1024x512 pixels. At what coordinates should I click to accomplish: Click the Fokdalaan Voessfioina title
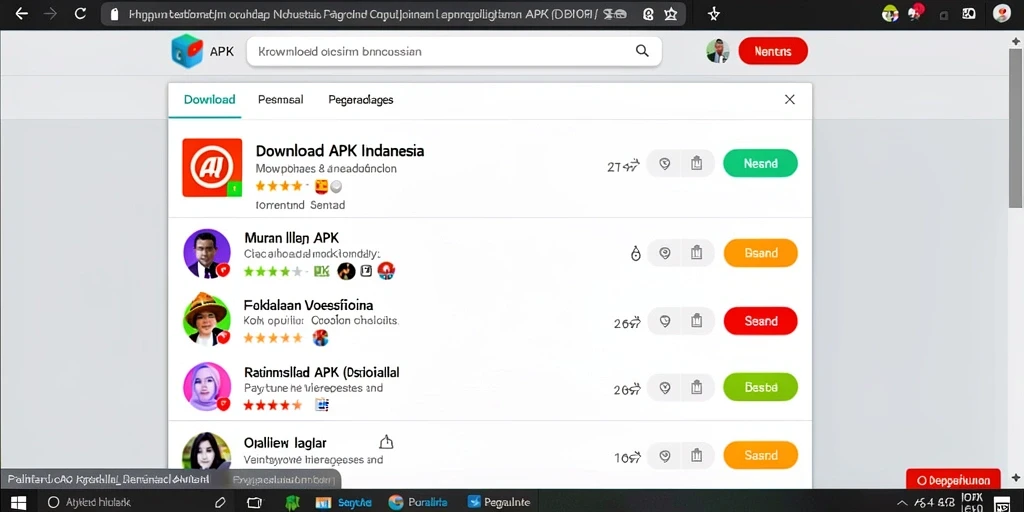pyautogui.click(x=308, y=305)
